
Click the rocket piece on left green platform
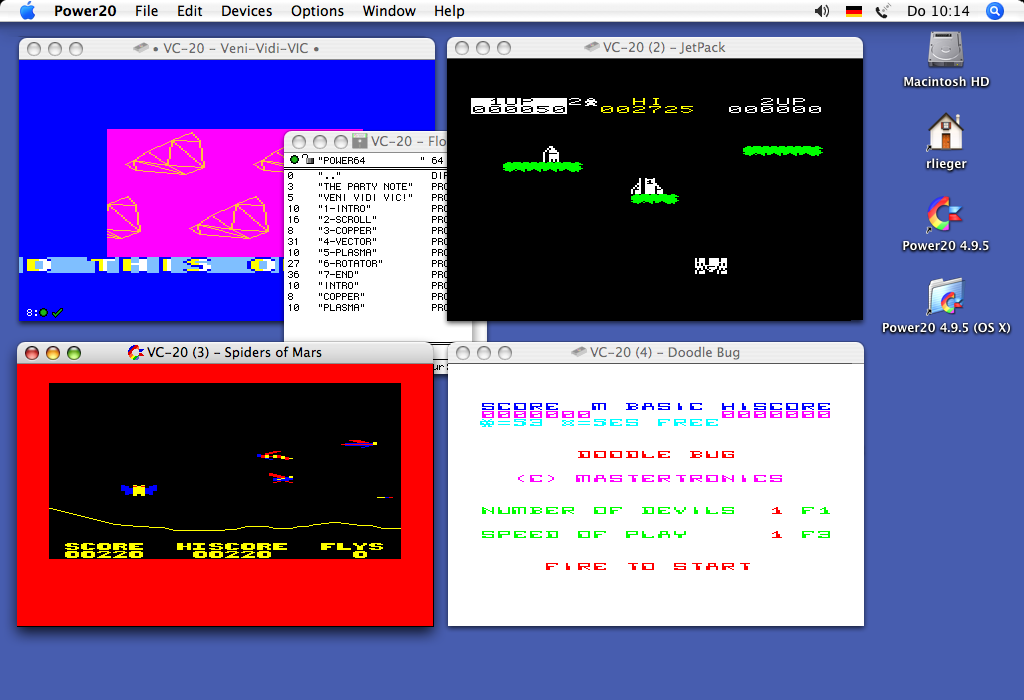click(551, 155)
